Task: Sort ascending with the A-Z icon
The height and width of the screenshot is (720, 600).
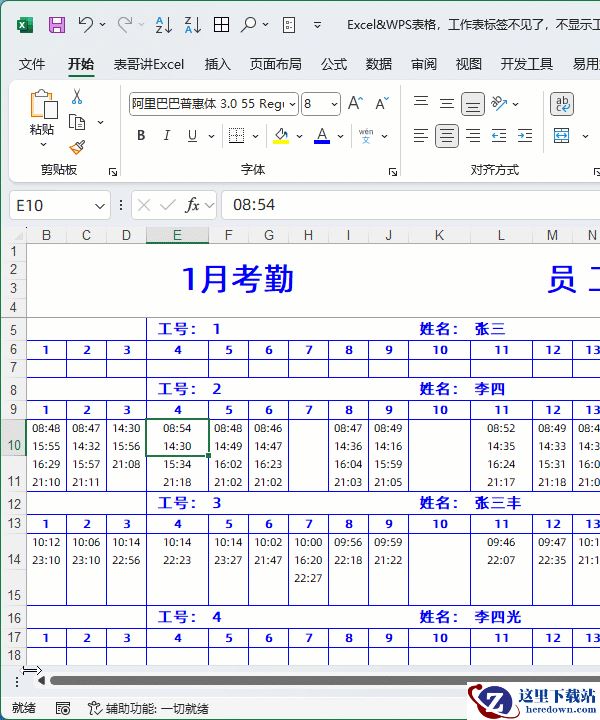Action: click(x=164, y=25)
